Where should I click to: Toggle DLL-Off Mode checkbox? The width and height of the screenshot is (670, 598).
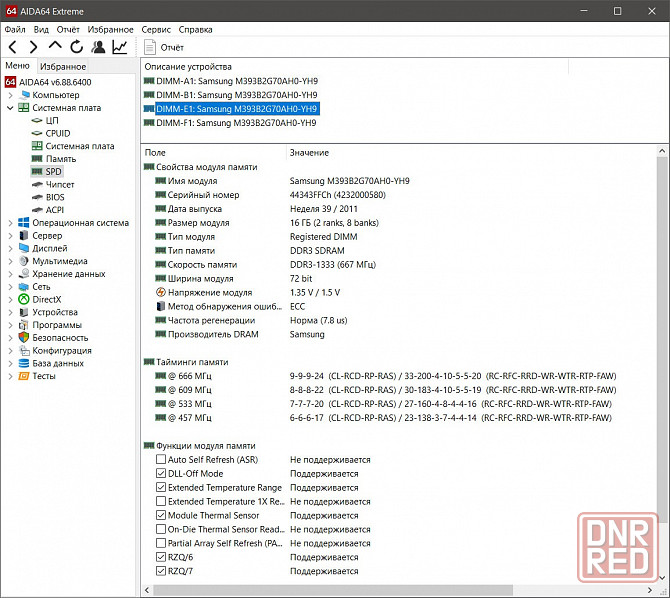click(161, 474)
